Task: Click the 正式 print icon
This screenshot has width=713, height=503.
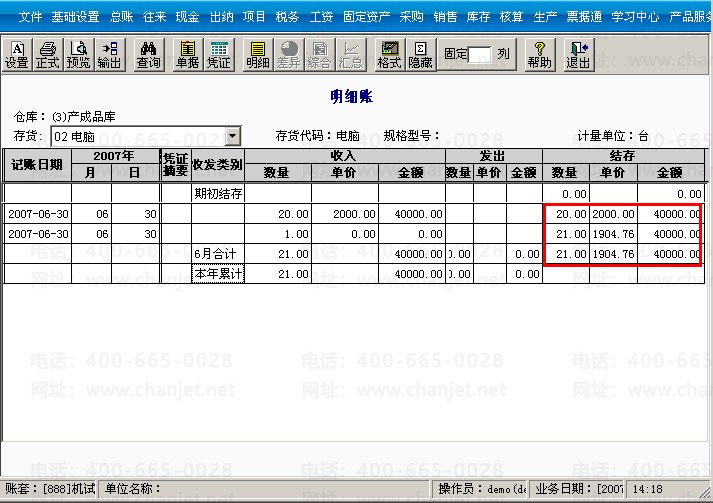Action: coord(48,55)
